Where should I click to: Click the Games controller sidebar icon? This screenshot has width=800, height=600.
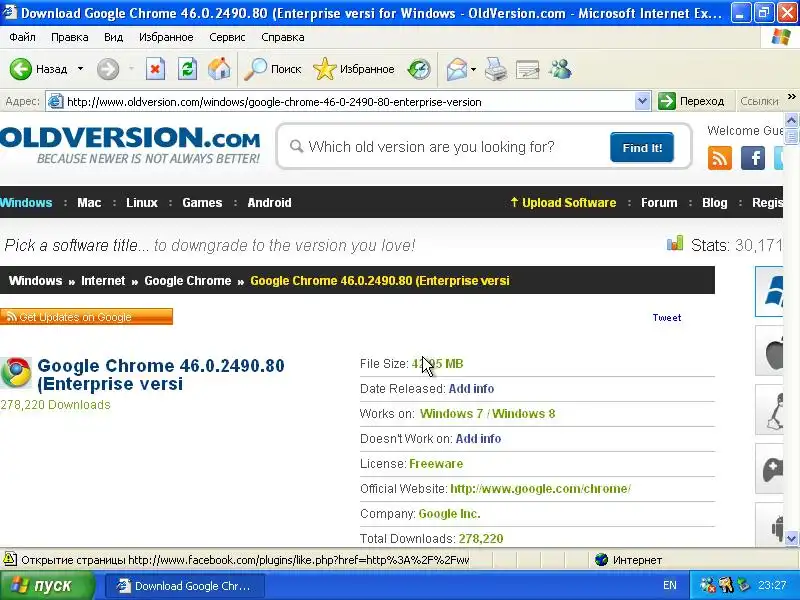coord(769,469)
